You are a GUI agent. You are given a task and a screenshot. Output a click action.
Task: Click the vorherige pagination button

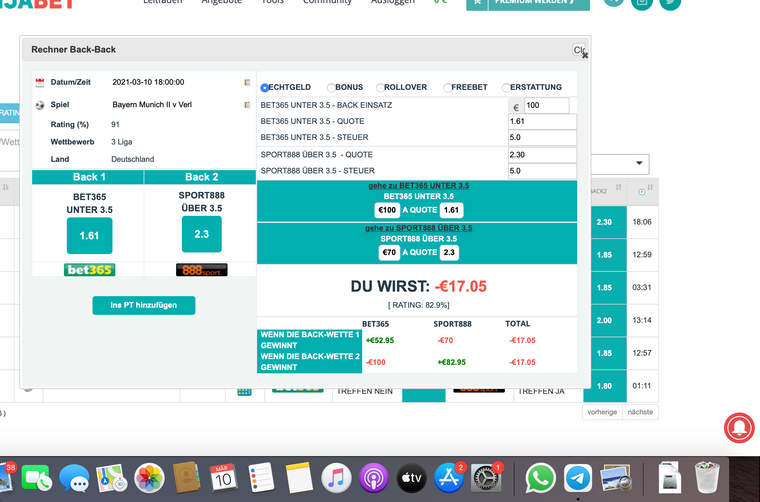tap(602, 412)
